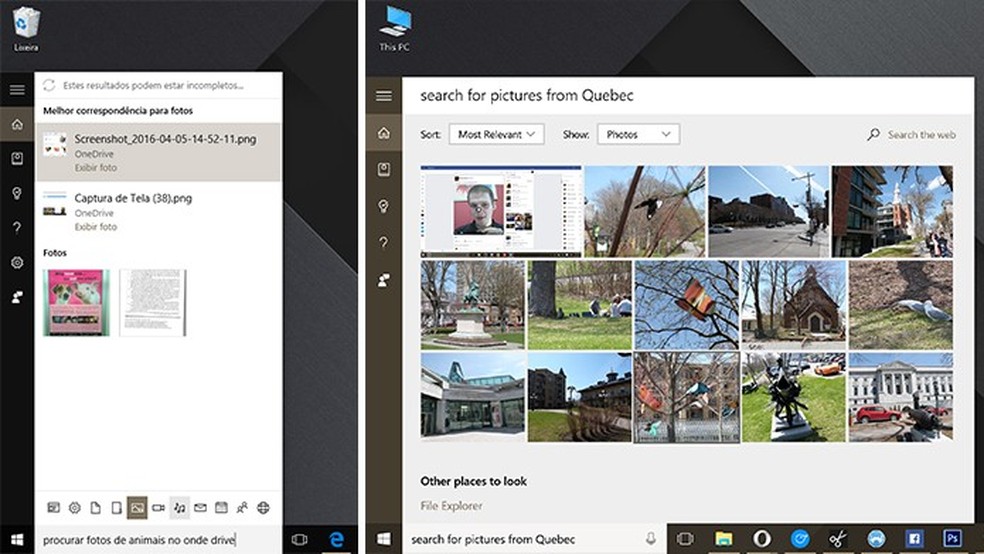The image size is (984, 554).
Task: Open the stone church photo in the middle row
Action: [x=794, y=305]
